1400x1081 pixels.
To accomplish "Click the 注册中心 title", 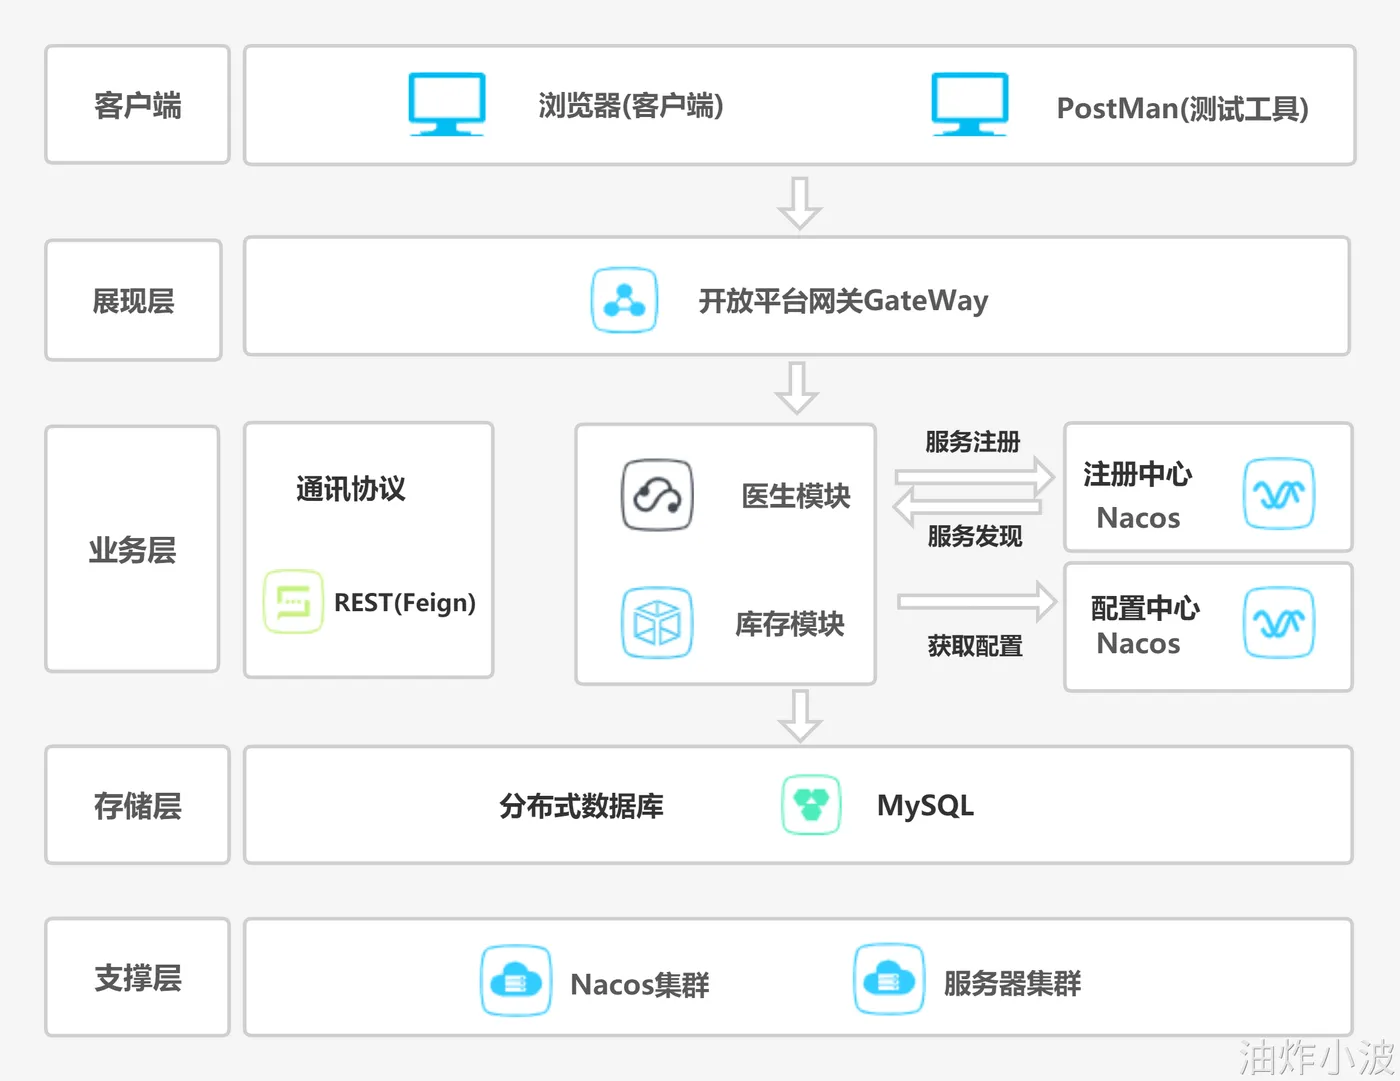I will 1138,473.
